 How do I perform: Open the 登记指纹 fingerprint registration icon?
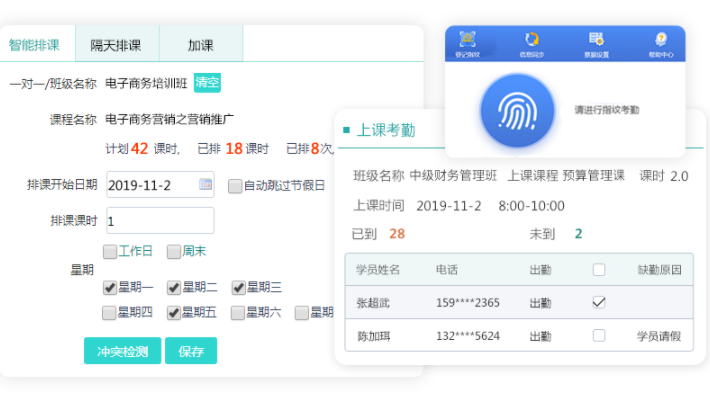coord(468,41)
